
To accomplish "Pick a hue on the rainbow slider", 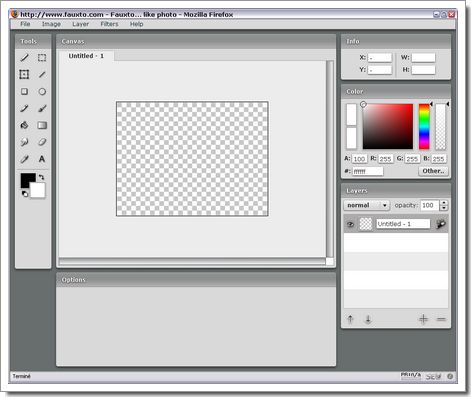I will pyautogui.click(x=424, y=127).
